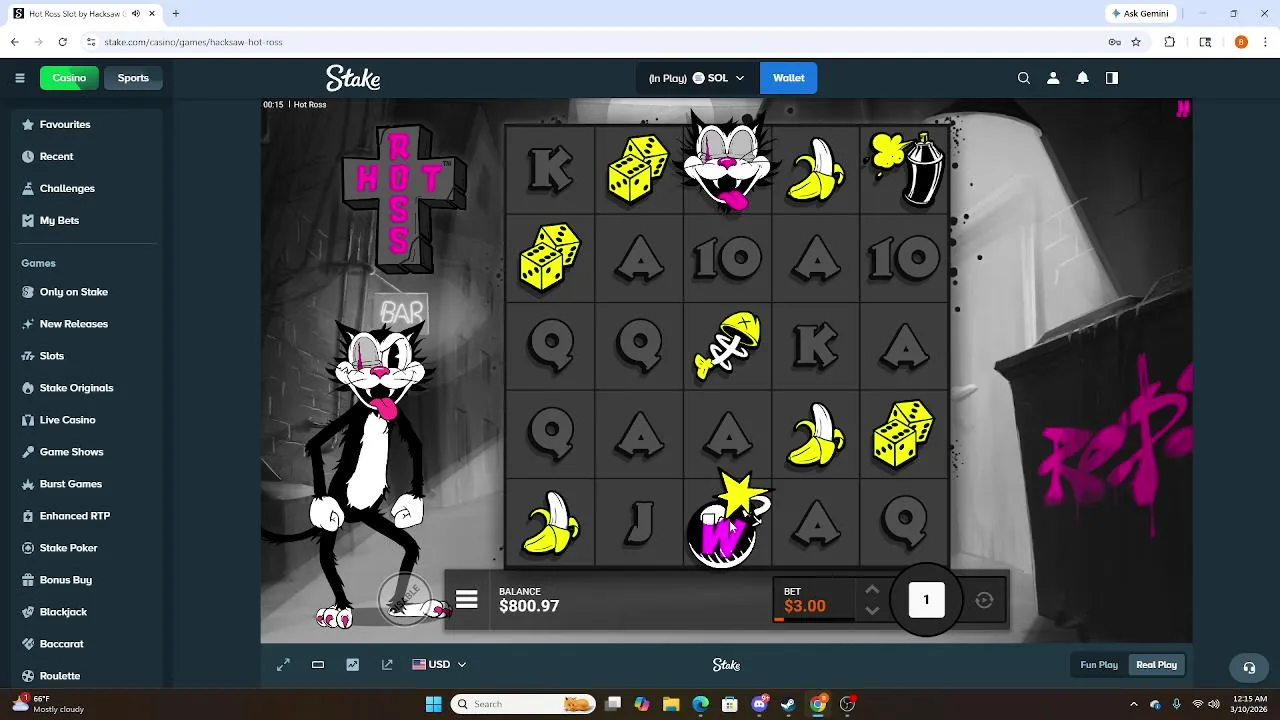Click the bet level progress bar
The width and height of the screenshot is (1280, 720).
(x=816, y=620)
